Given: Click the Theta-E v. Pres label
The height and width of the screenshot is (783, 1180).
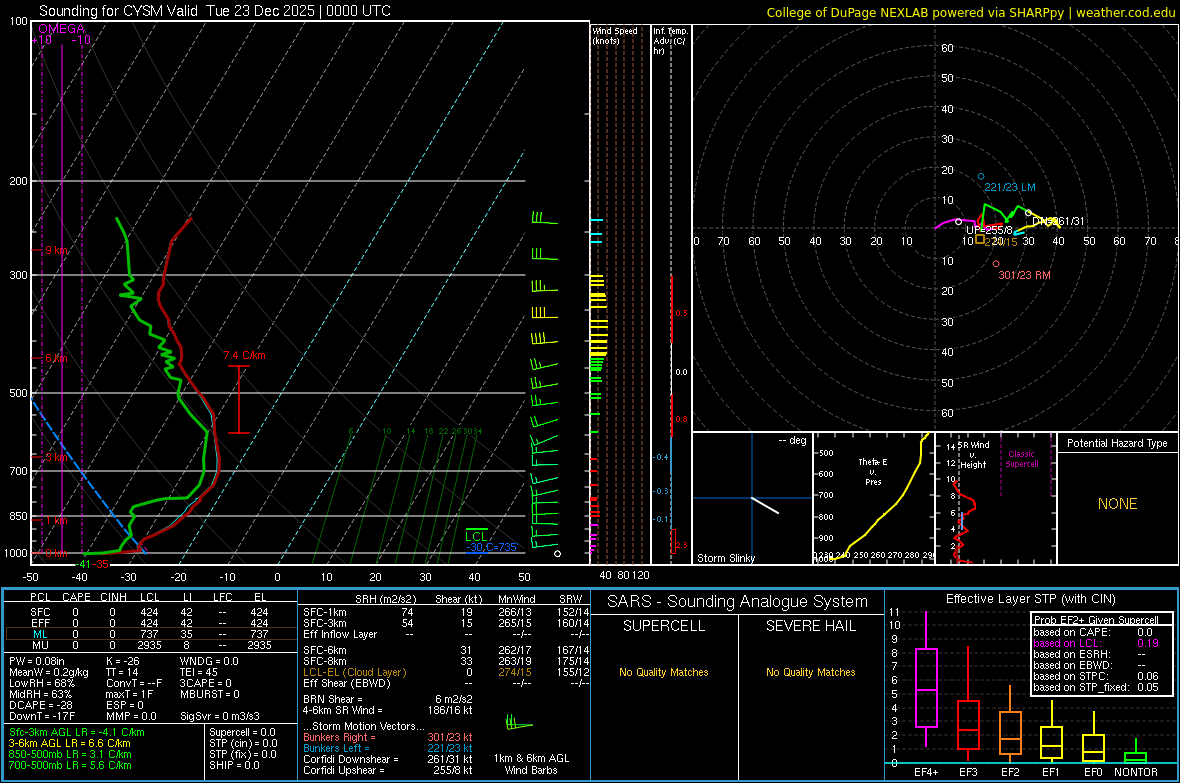Looking at the screenshot, I should coord(873,471).
